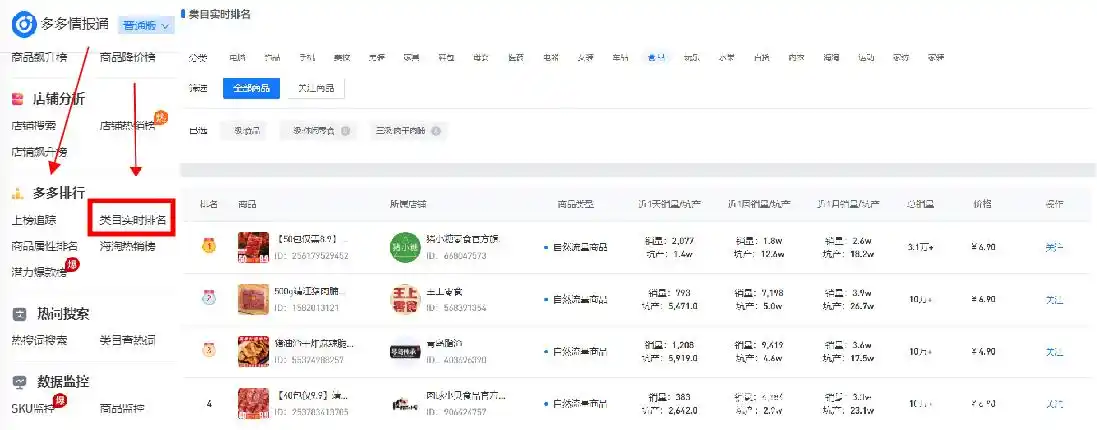1097x430 pixels.
Task: Click the 价格 column header
Action: pyautogui.click(x=984, y=204)
